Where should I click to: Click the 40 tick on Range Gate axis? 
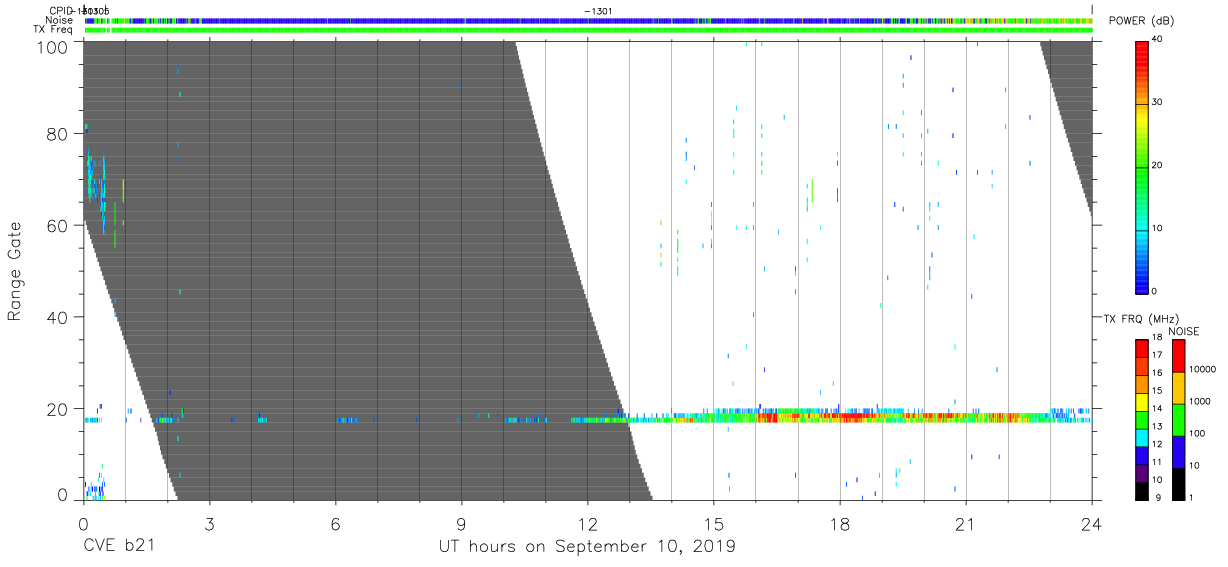[57, 317]
